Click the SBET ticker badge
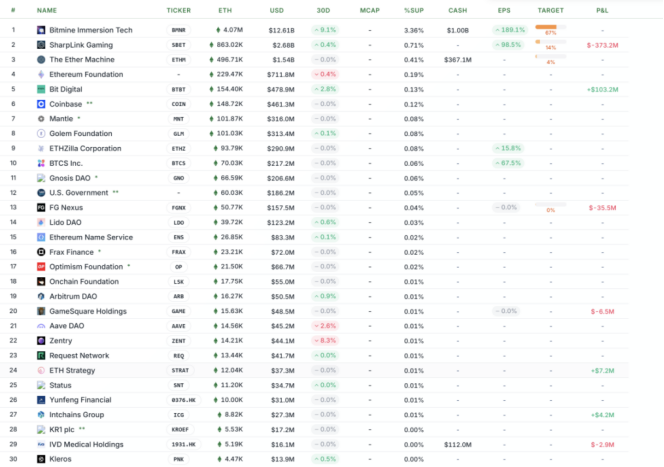This screenshot has height=467, width=664. tap(178, 45)
